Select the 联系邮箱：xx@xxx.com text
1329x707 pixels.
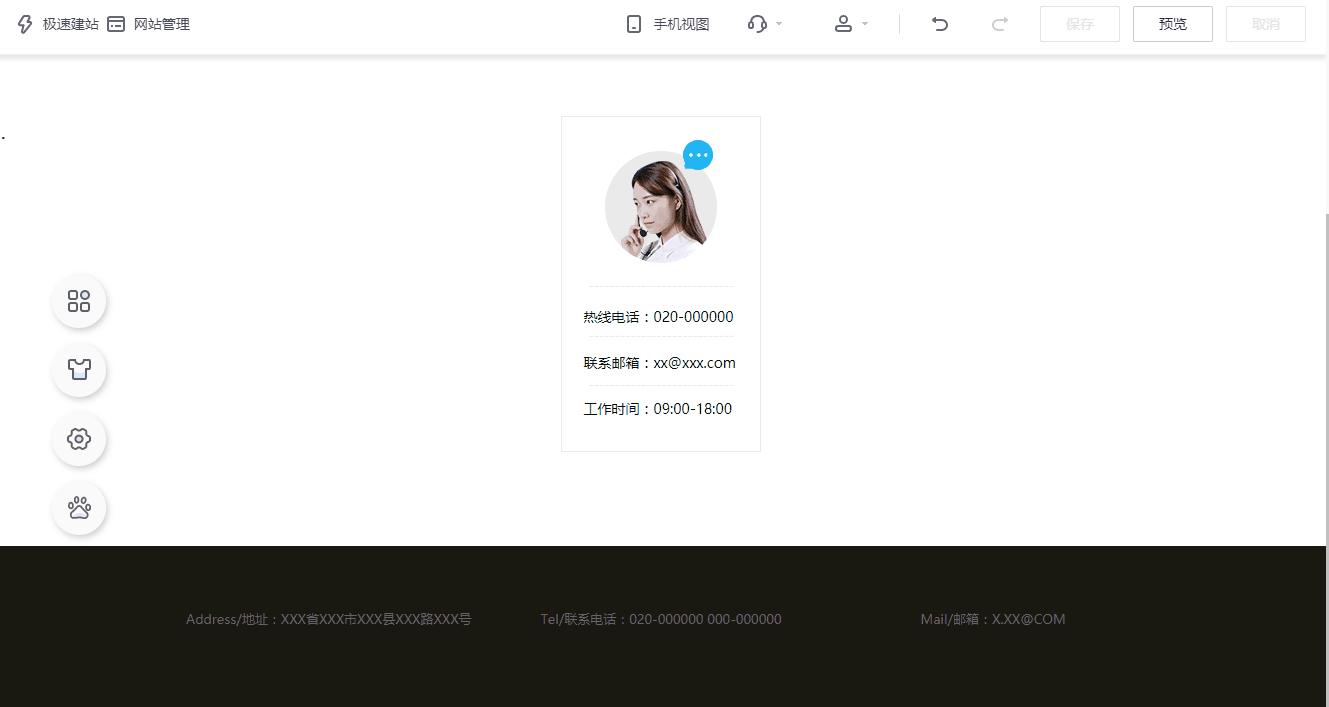click(660, 363)
